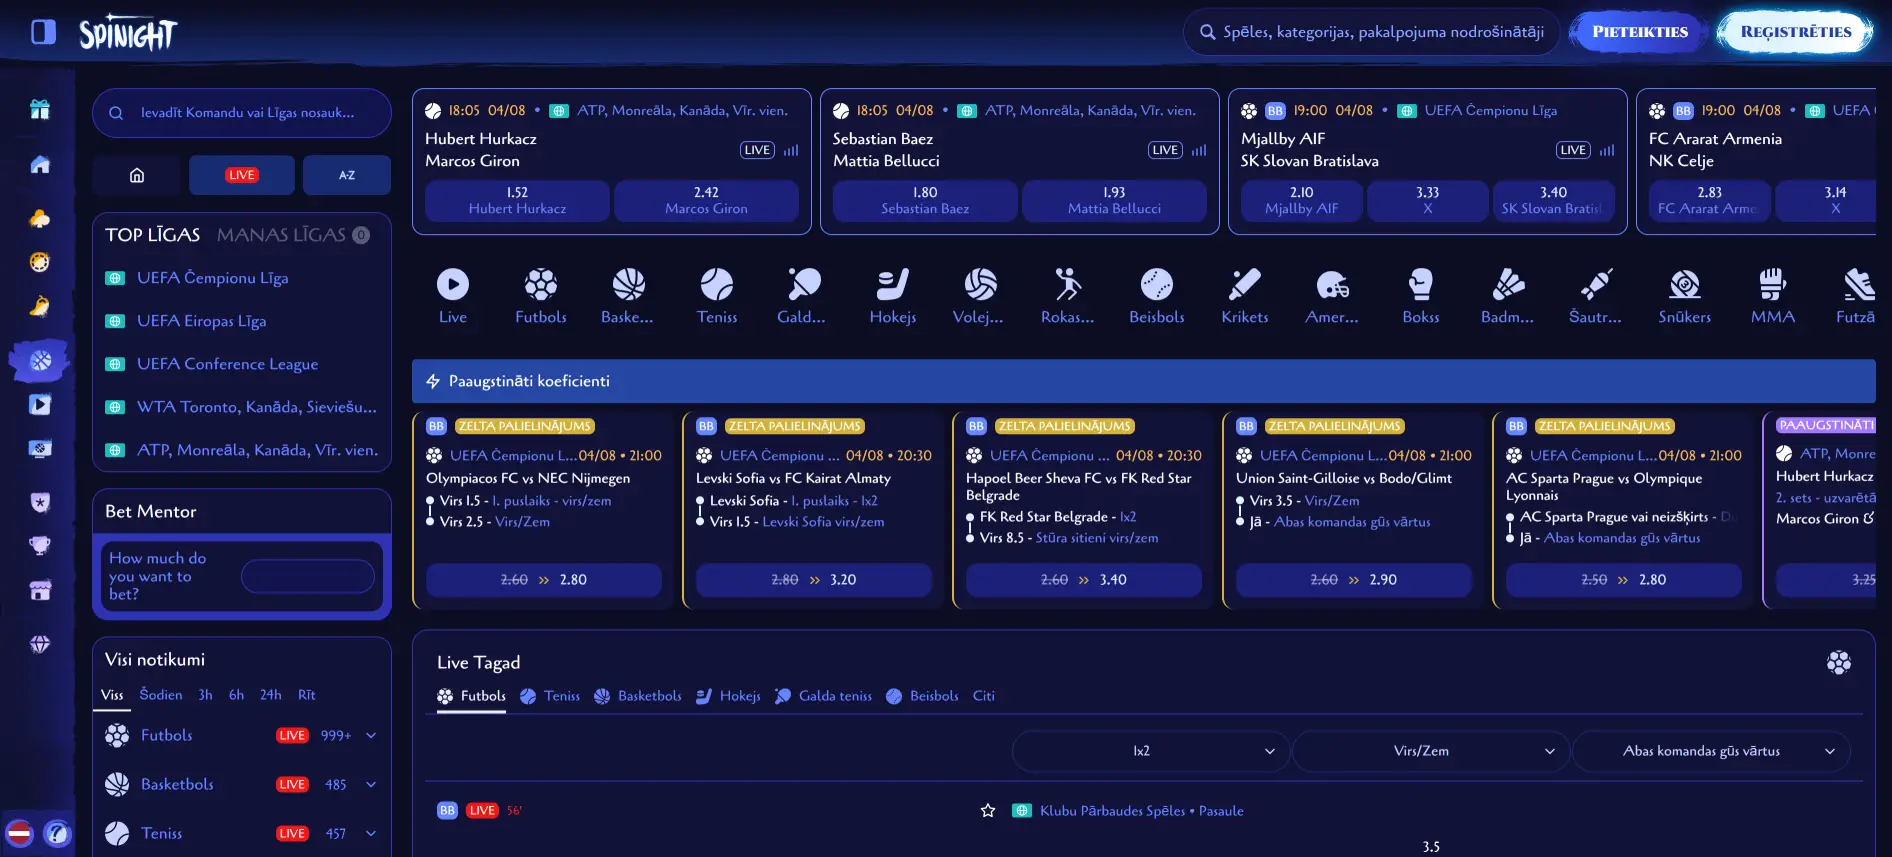
Task: Open the Abas komandas gūs vārtus dropdown
Action: click(x=1711, y=751)
